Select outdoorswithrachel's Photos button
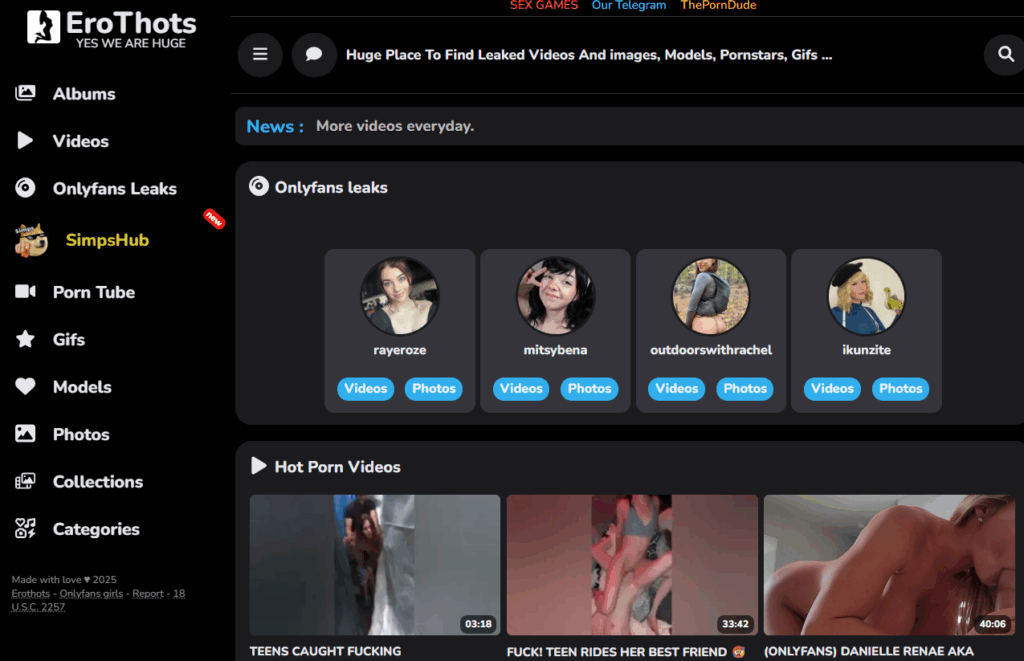The image size is (1024, 661). pos(745,389)
